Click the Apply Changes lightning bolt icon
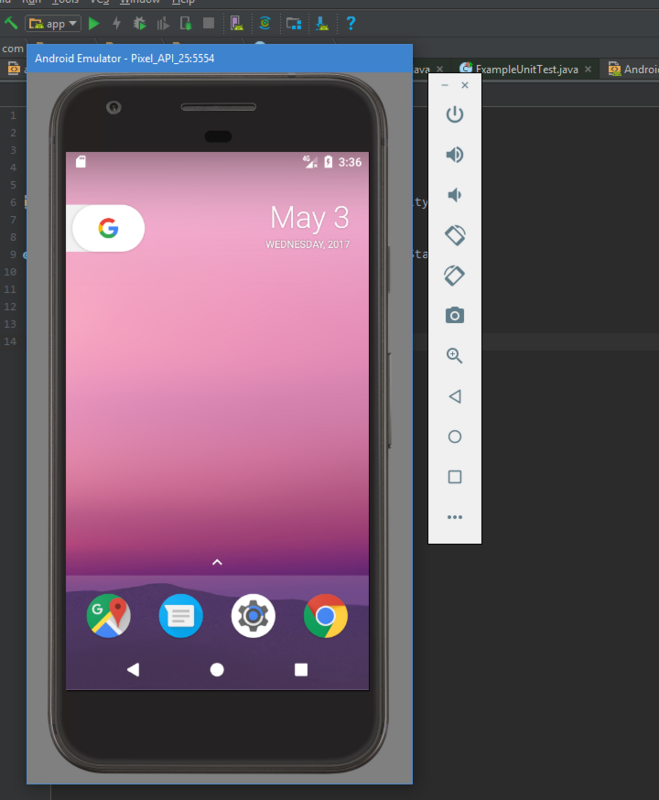Viewport: 659px width, 800px height. point(117,23)
